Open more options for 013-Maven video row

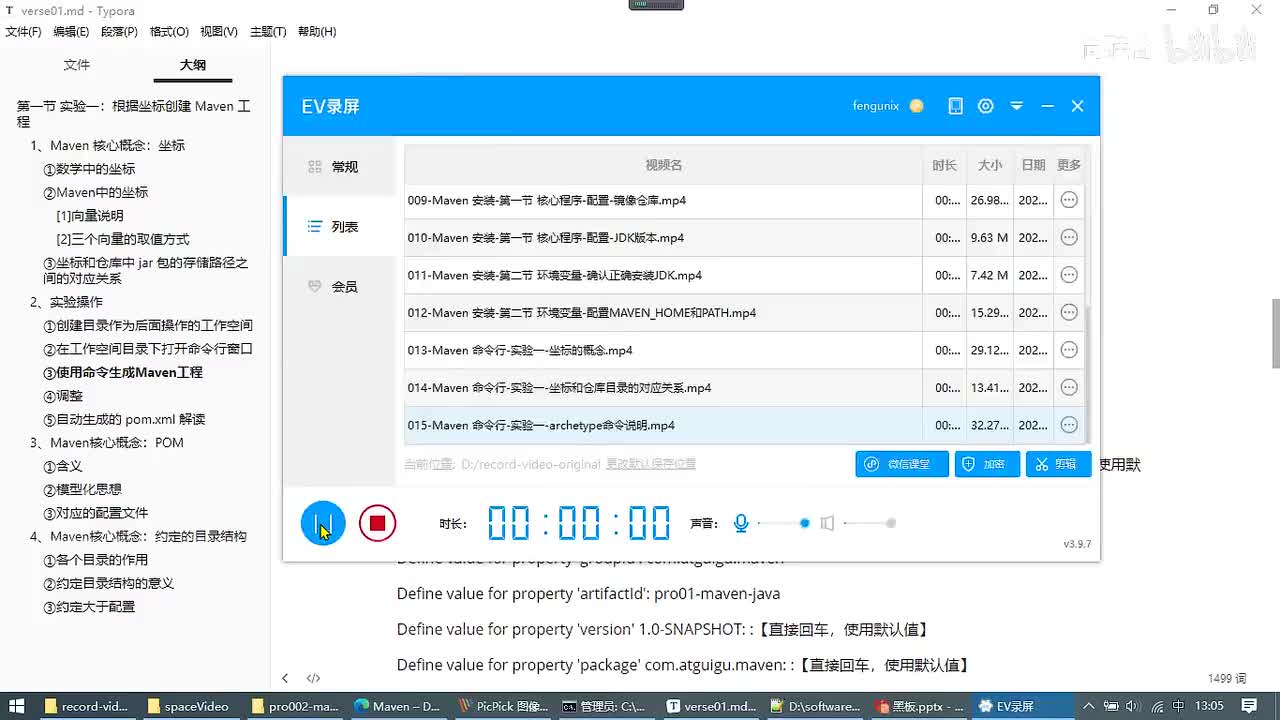tap(1069, 350)
